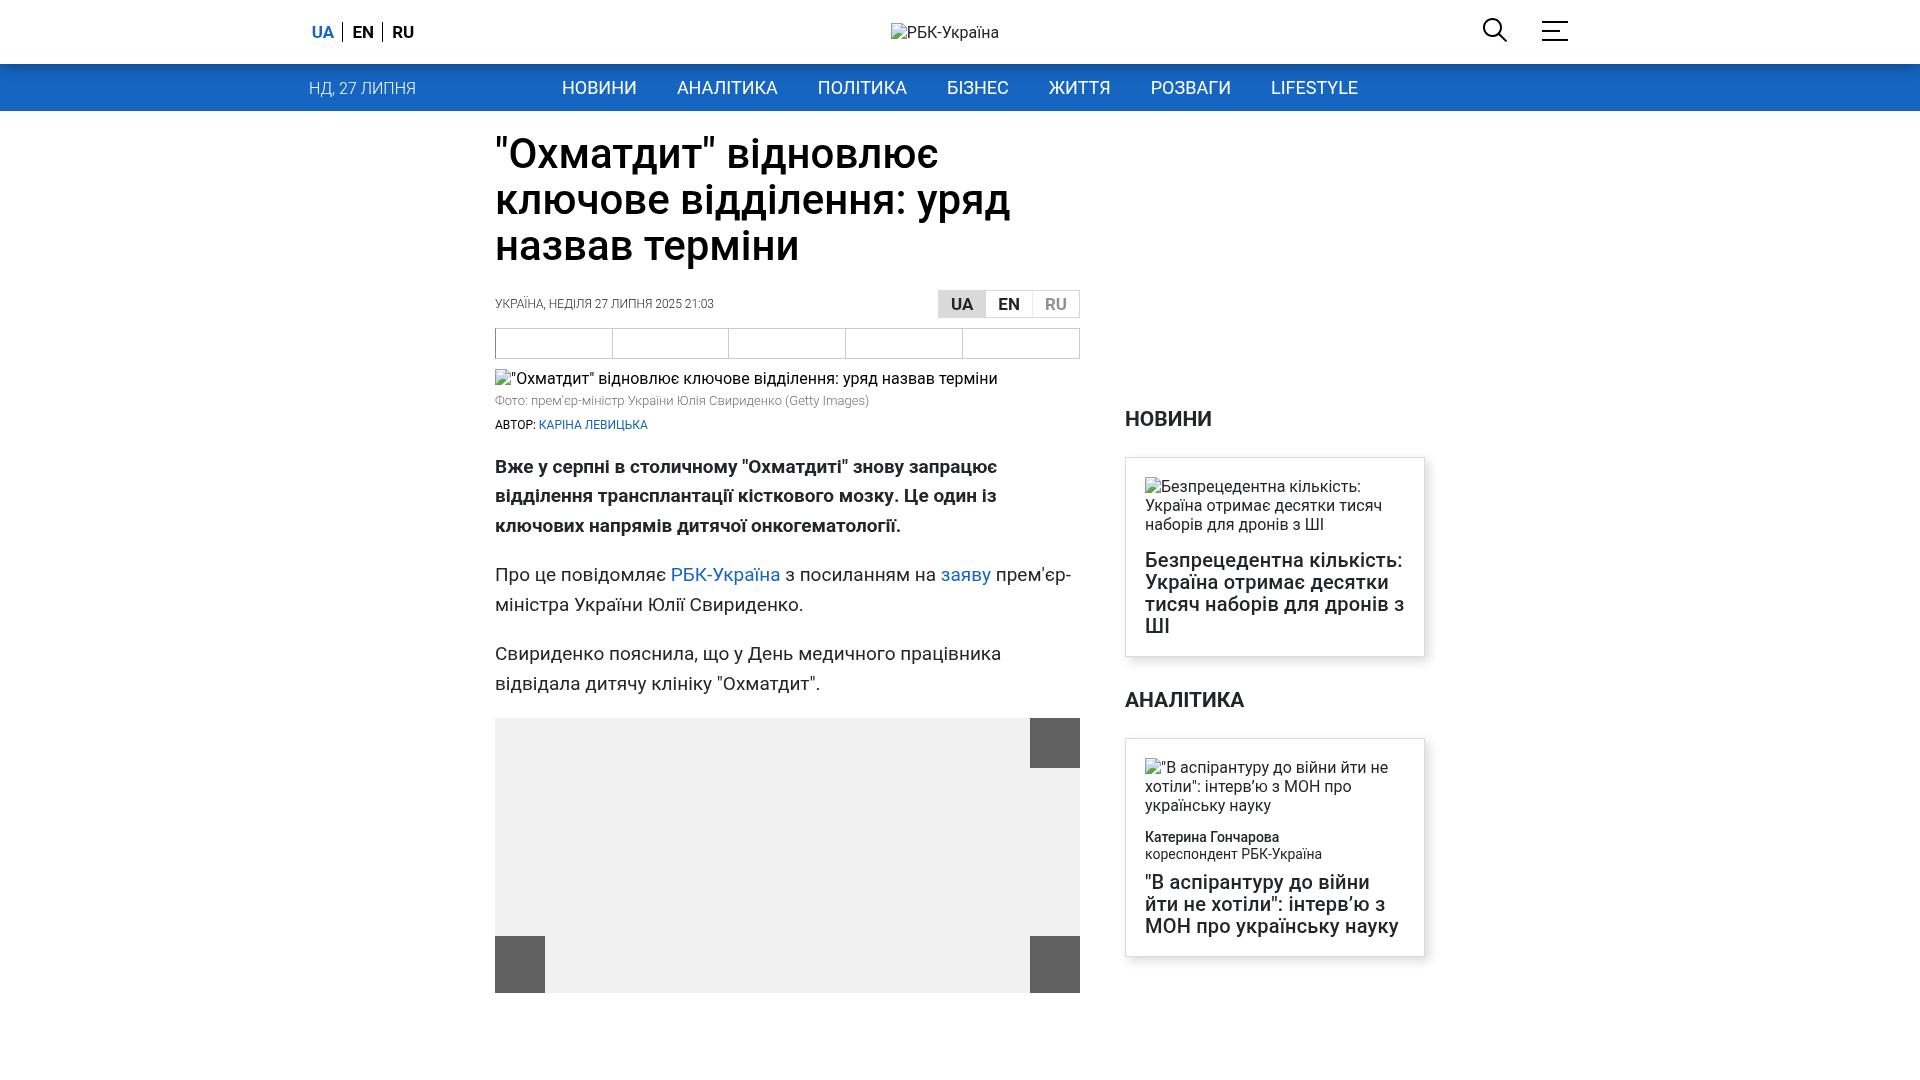Click the search magnifier icon

(x=1494, y=31)
